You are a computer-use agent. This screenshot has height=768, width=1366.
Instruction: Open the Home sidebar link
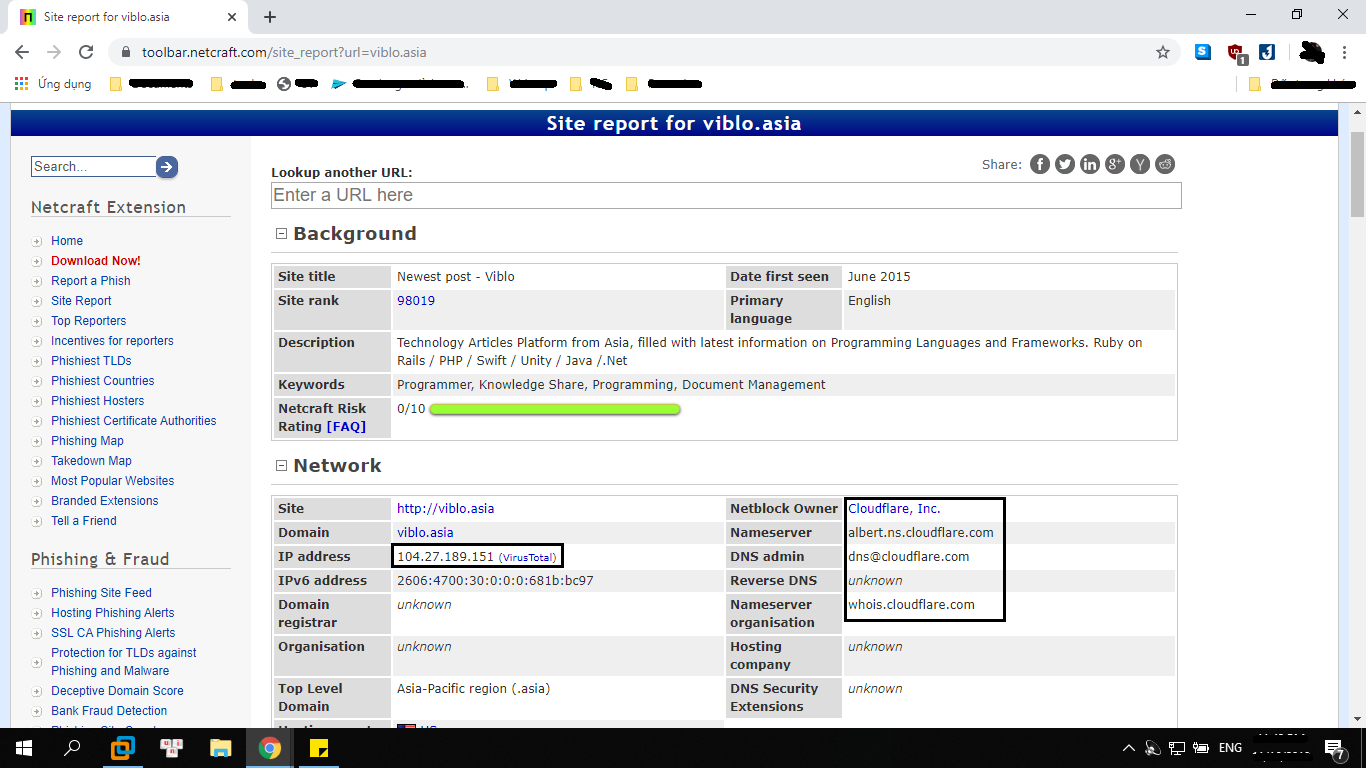point(67,241)
